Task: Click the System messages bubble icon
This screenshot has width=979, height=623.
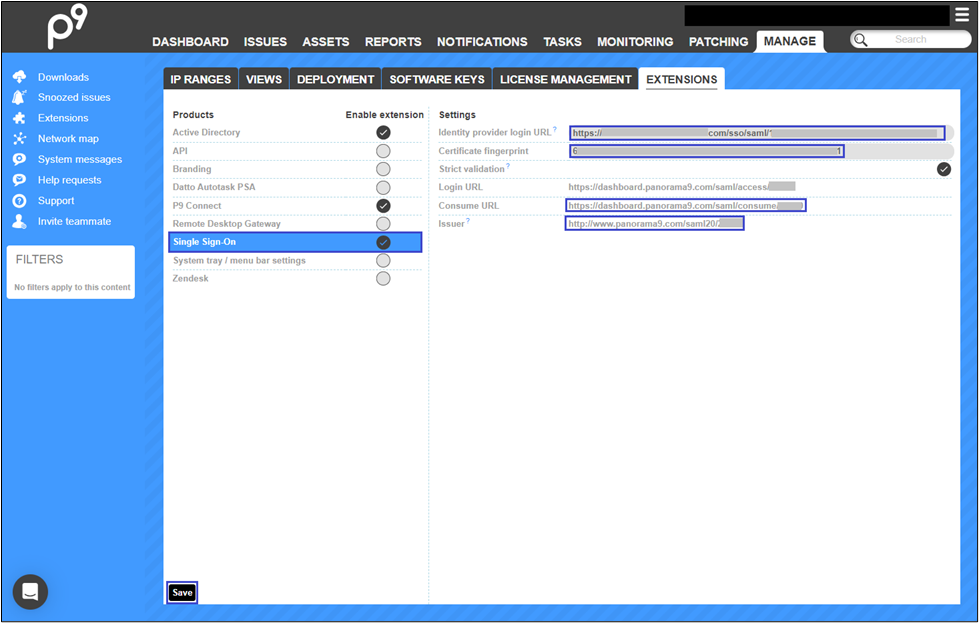Action: pos(19,159)
